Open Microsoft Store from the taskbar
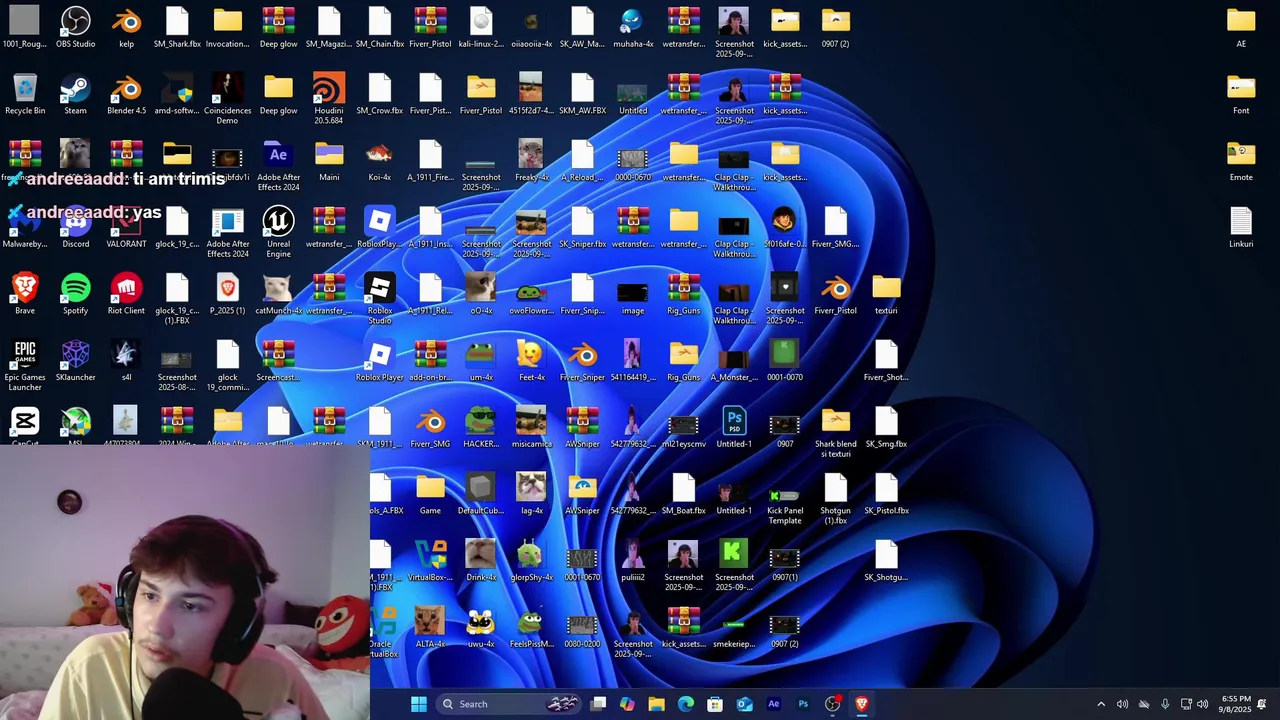This screenshot has width=1280, height=720. [715, 704]
